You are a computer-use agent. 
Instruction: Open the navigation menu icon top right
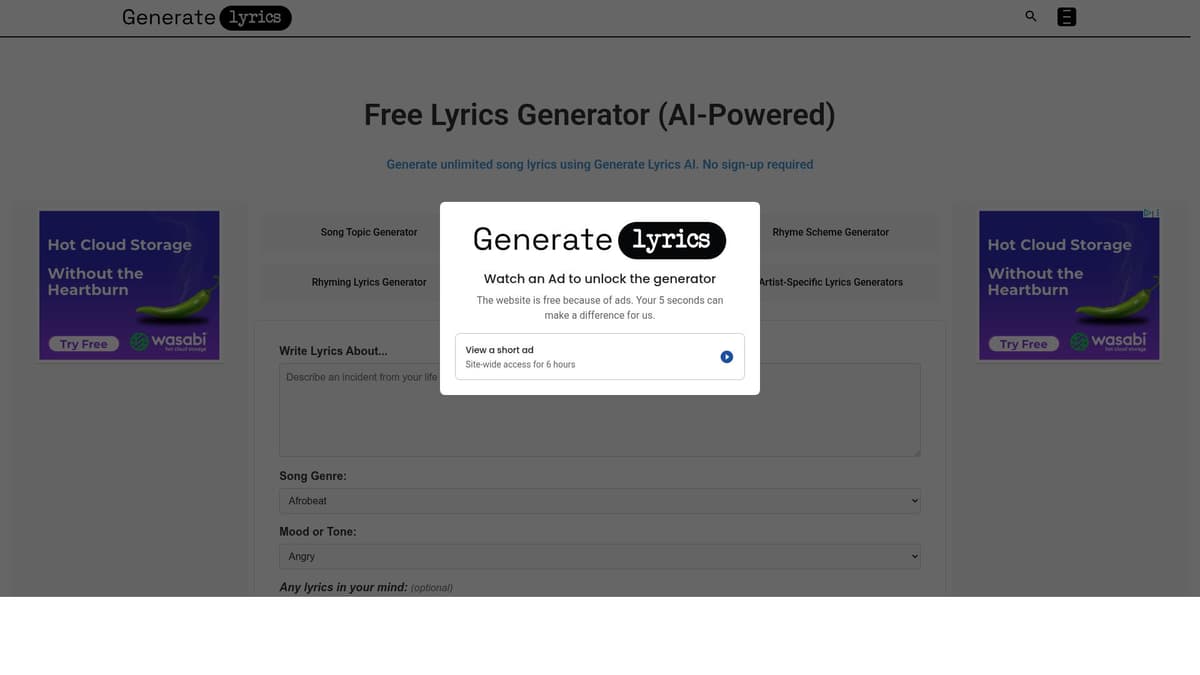click(x=1066, y=16)
